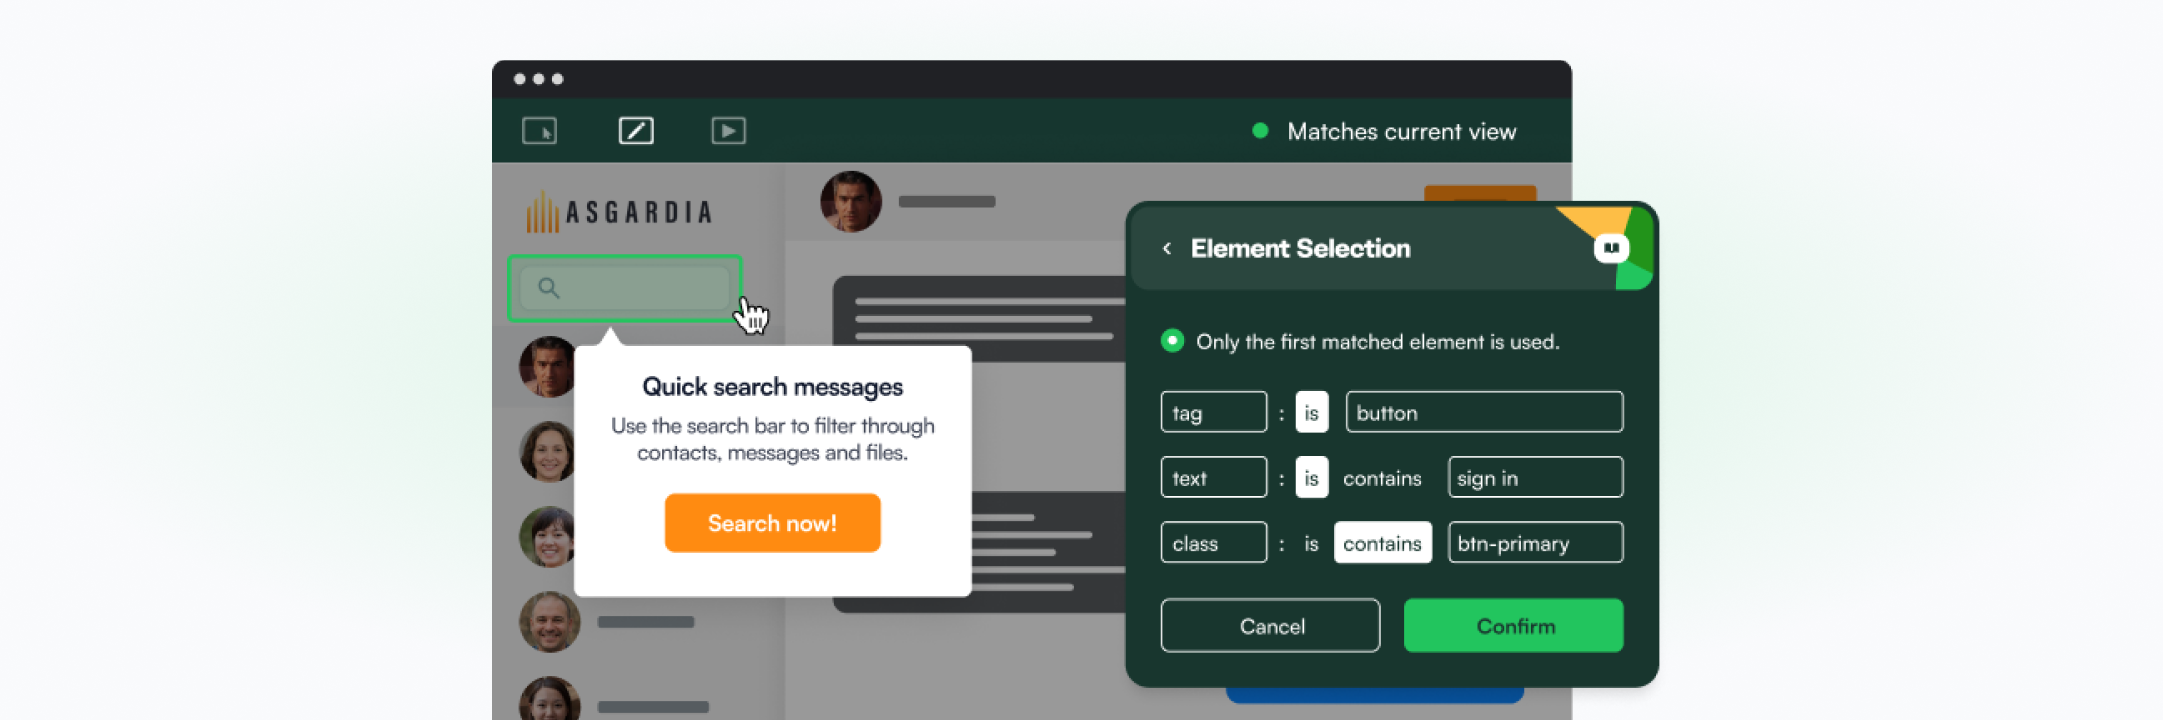Click the 'Element Selection' panel title
This screenshot has height=720, width=2163.
(1300, 248)
